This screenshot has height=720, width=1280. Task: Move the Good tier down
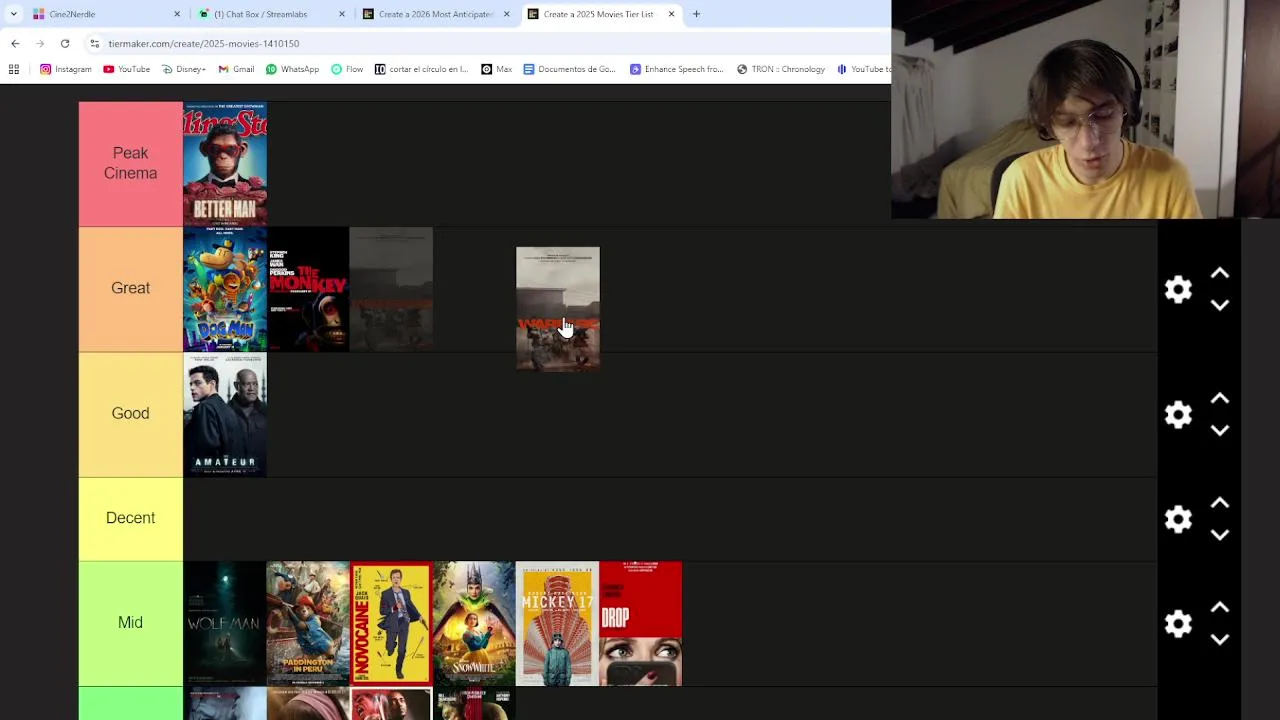[1220, 430]
